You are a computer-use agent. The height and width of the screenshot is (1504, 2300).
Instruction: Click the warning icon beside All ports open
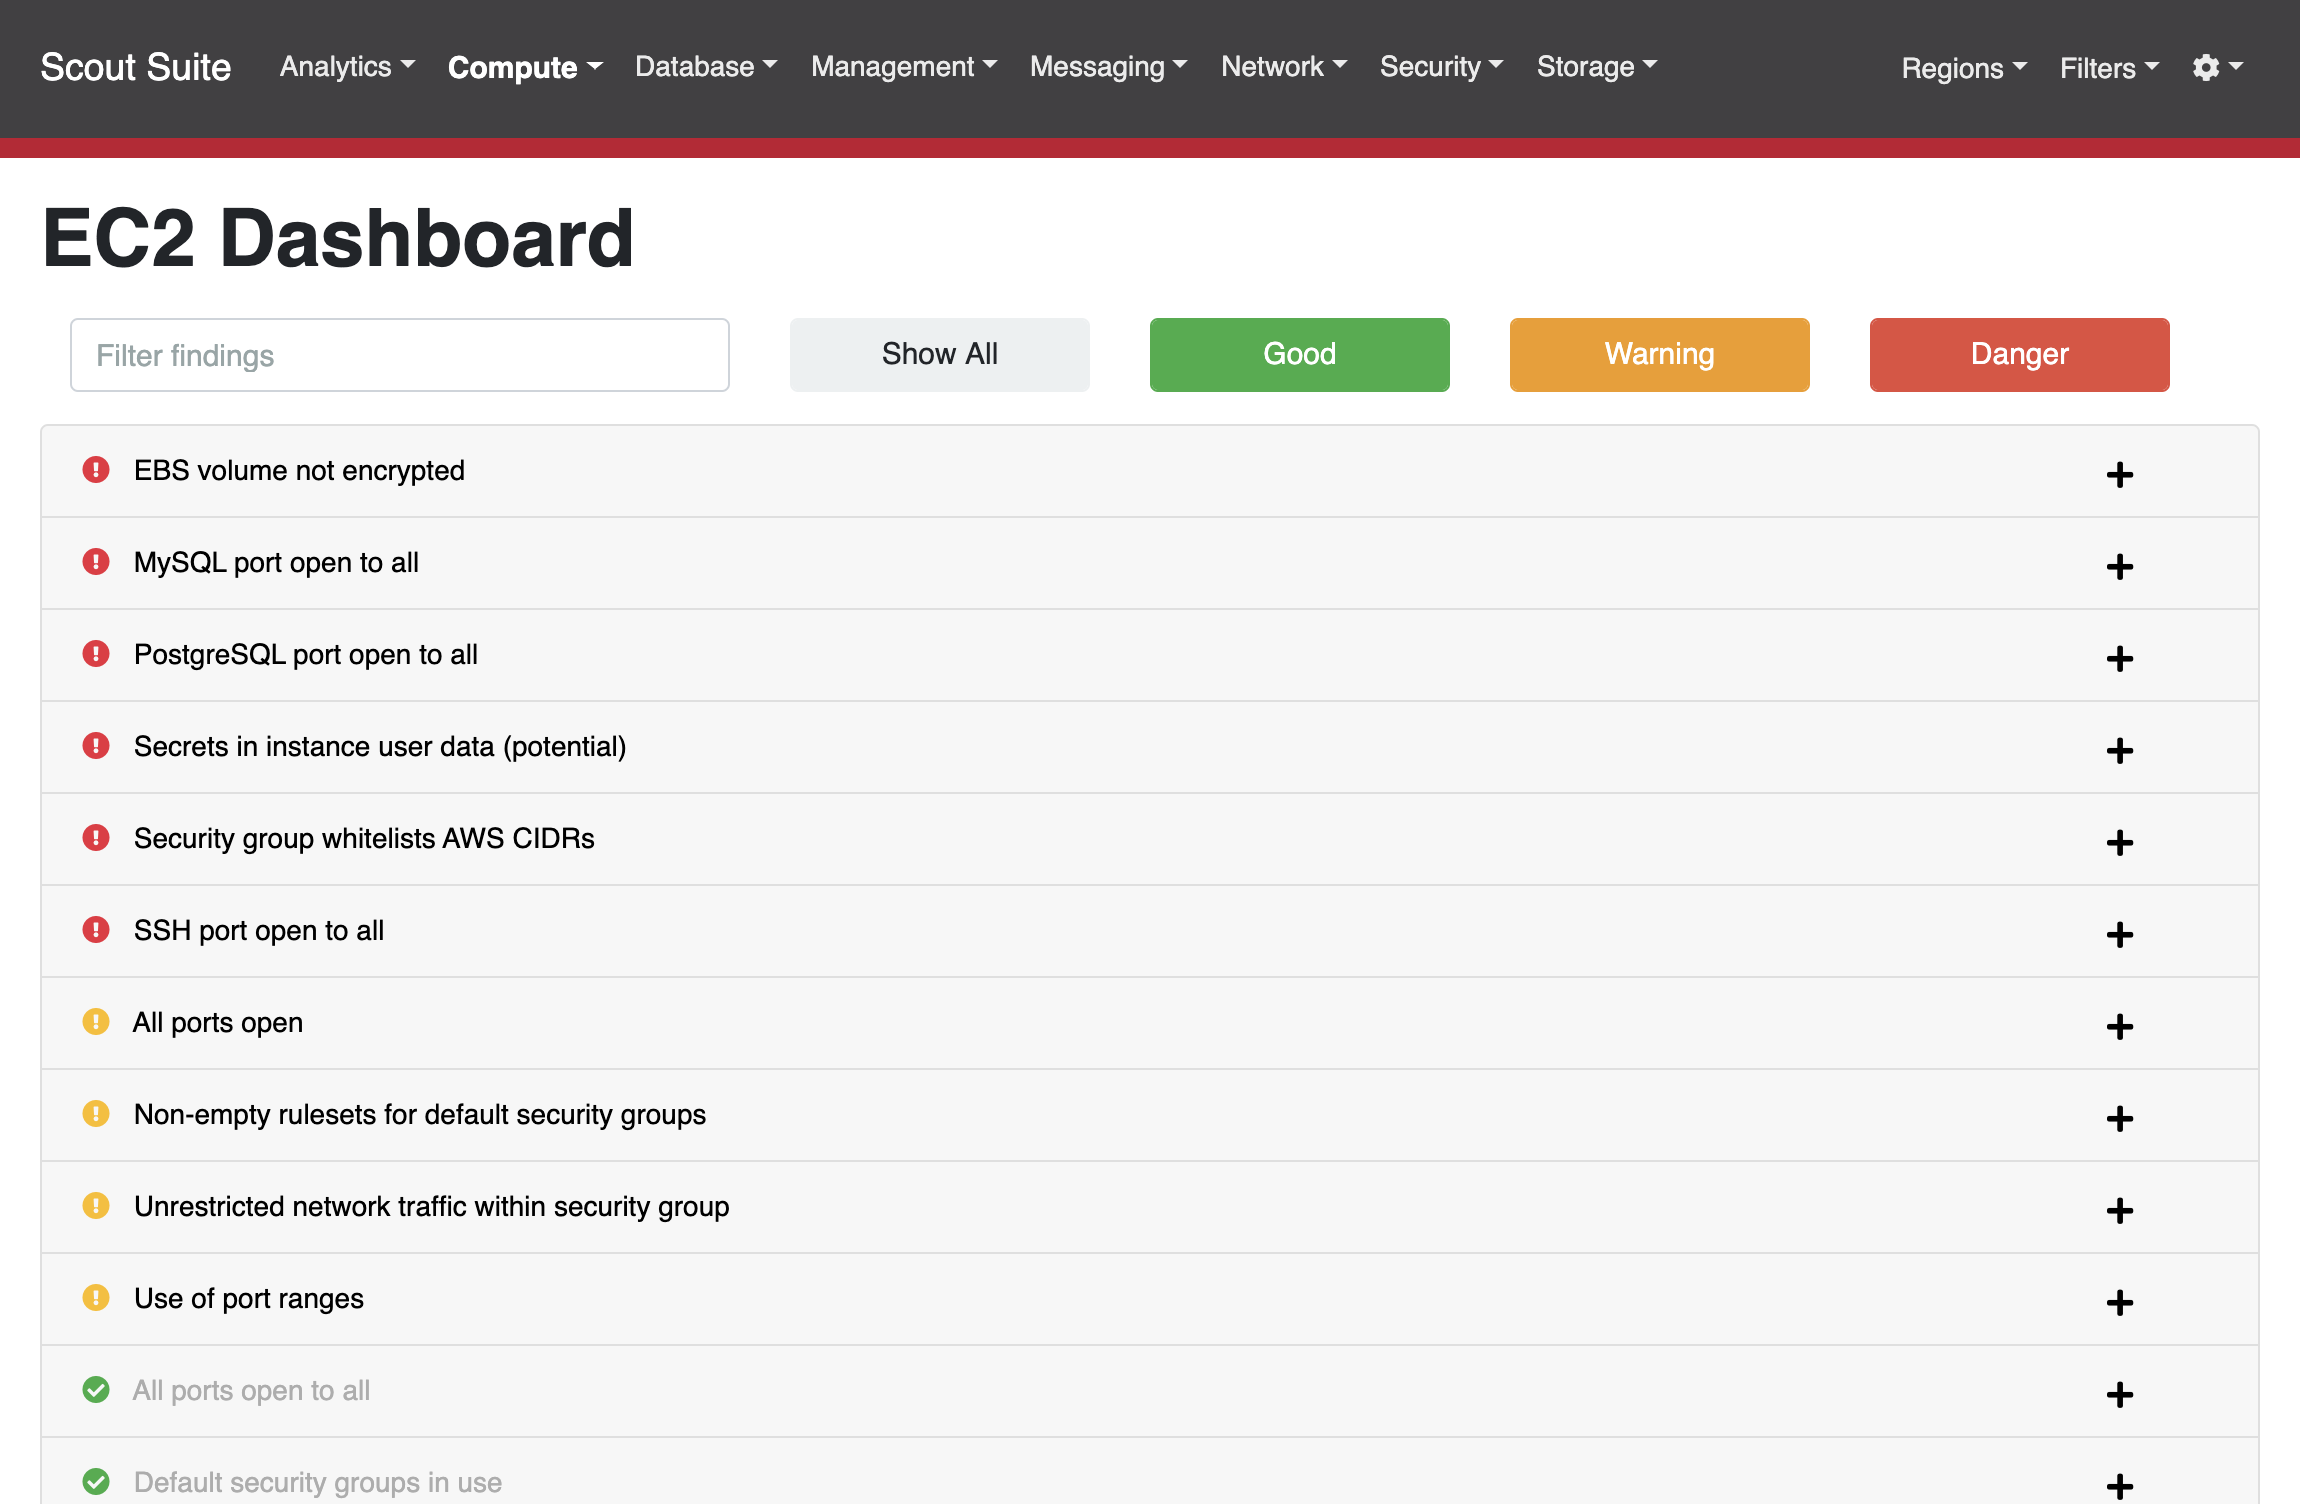click(x=96, y=1021)
